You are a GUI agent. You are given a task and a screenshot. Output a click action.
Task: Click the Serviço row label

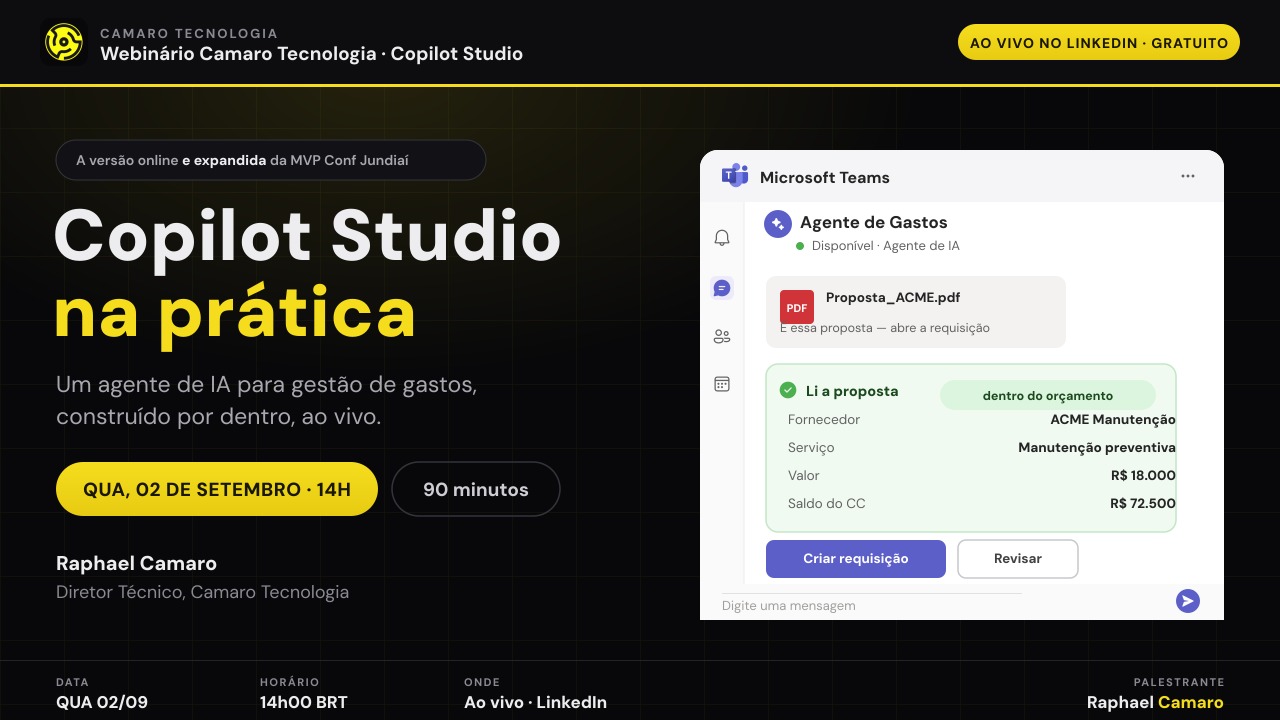click(811, 447)
